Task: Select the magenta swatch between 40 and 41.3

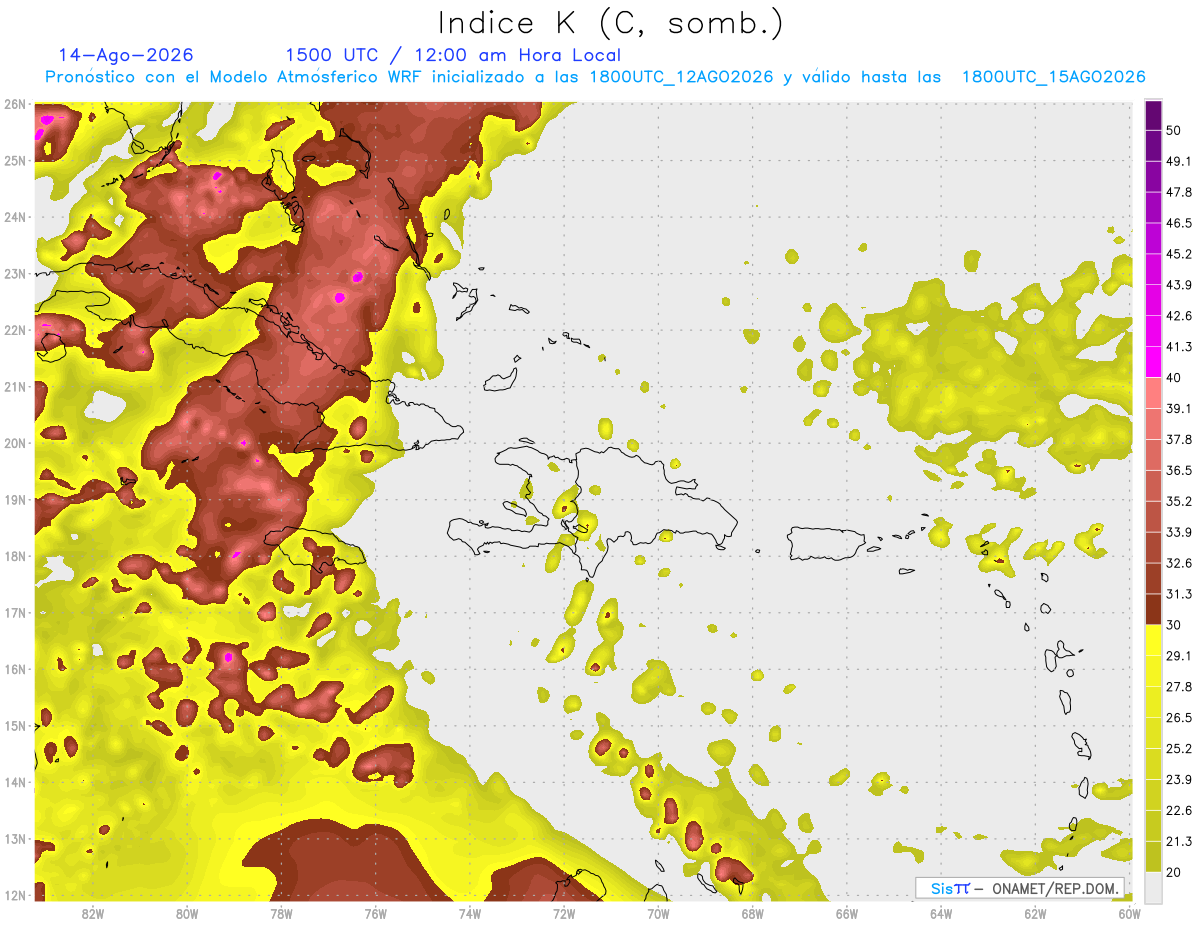Action: (x=1153, y=362)
